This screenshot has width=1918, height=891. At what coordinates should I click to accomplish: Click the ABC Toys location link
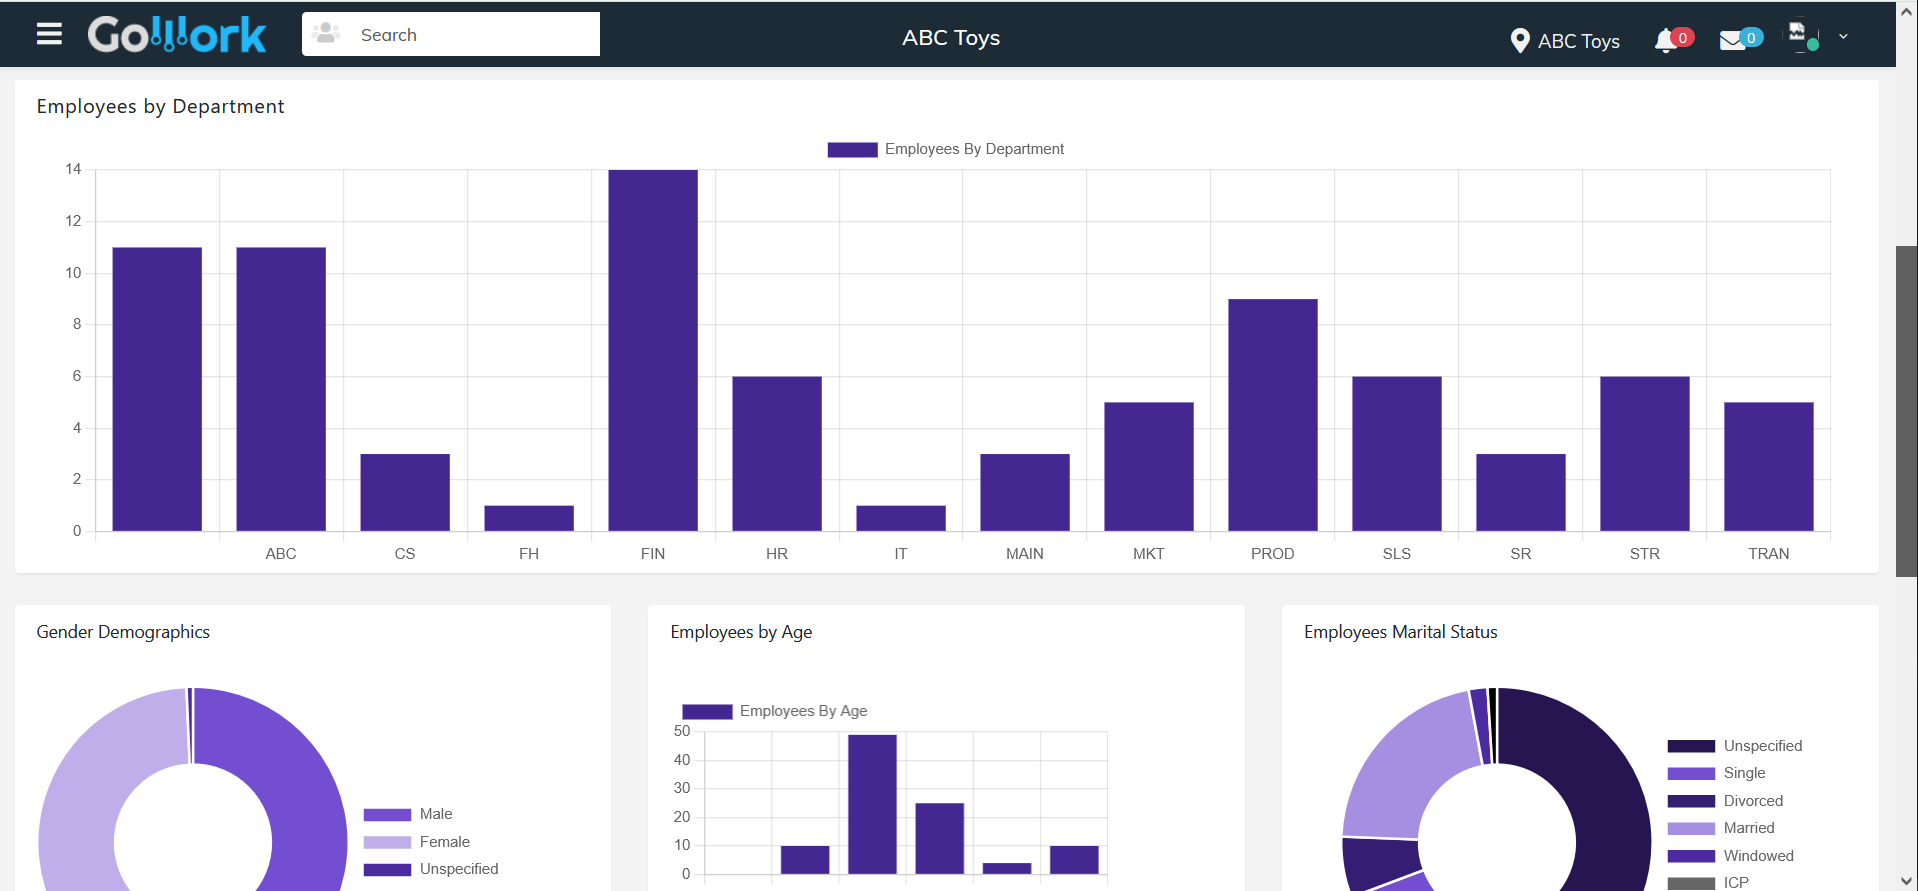click(1578, 41)
